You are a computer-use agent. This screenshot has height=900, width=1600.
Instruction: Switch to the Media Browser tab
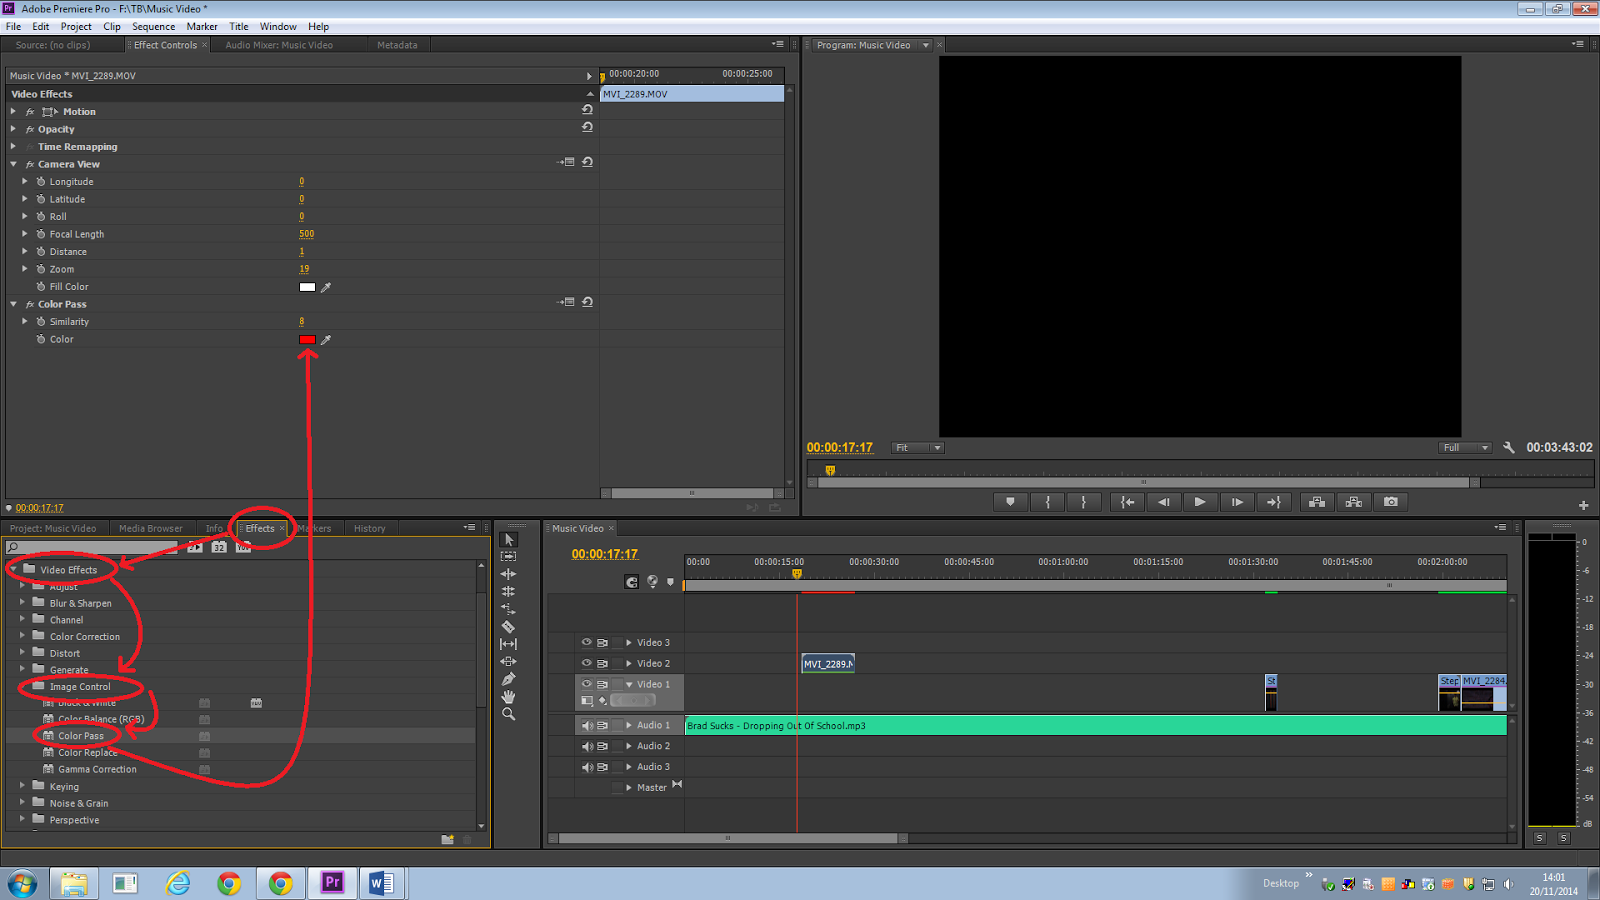[151, 529]
